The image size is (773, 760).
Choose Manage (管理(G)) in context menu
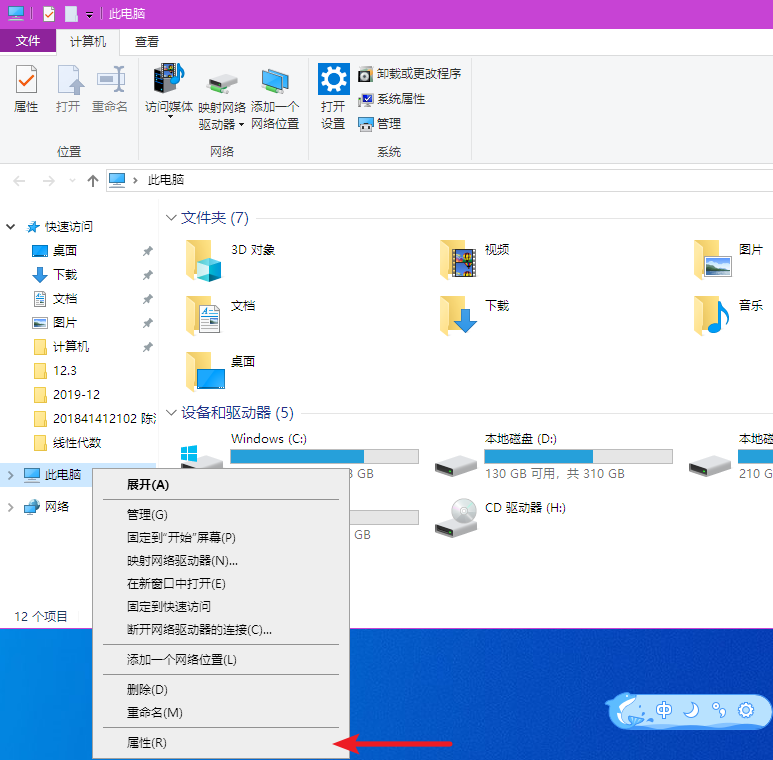point(221,515)
